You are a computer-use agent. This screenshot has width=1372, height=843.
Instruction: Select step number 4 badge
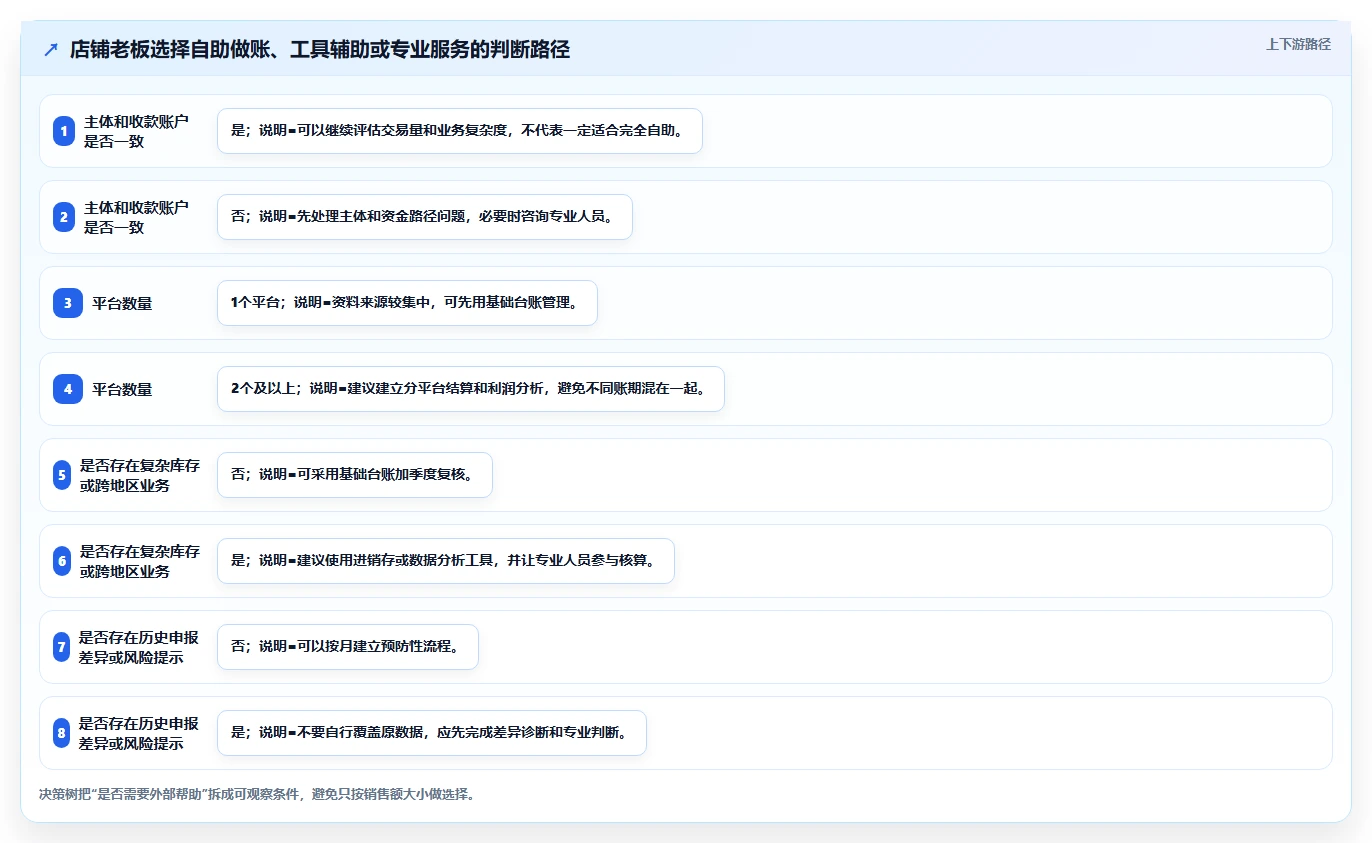68,389
